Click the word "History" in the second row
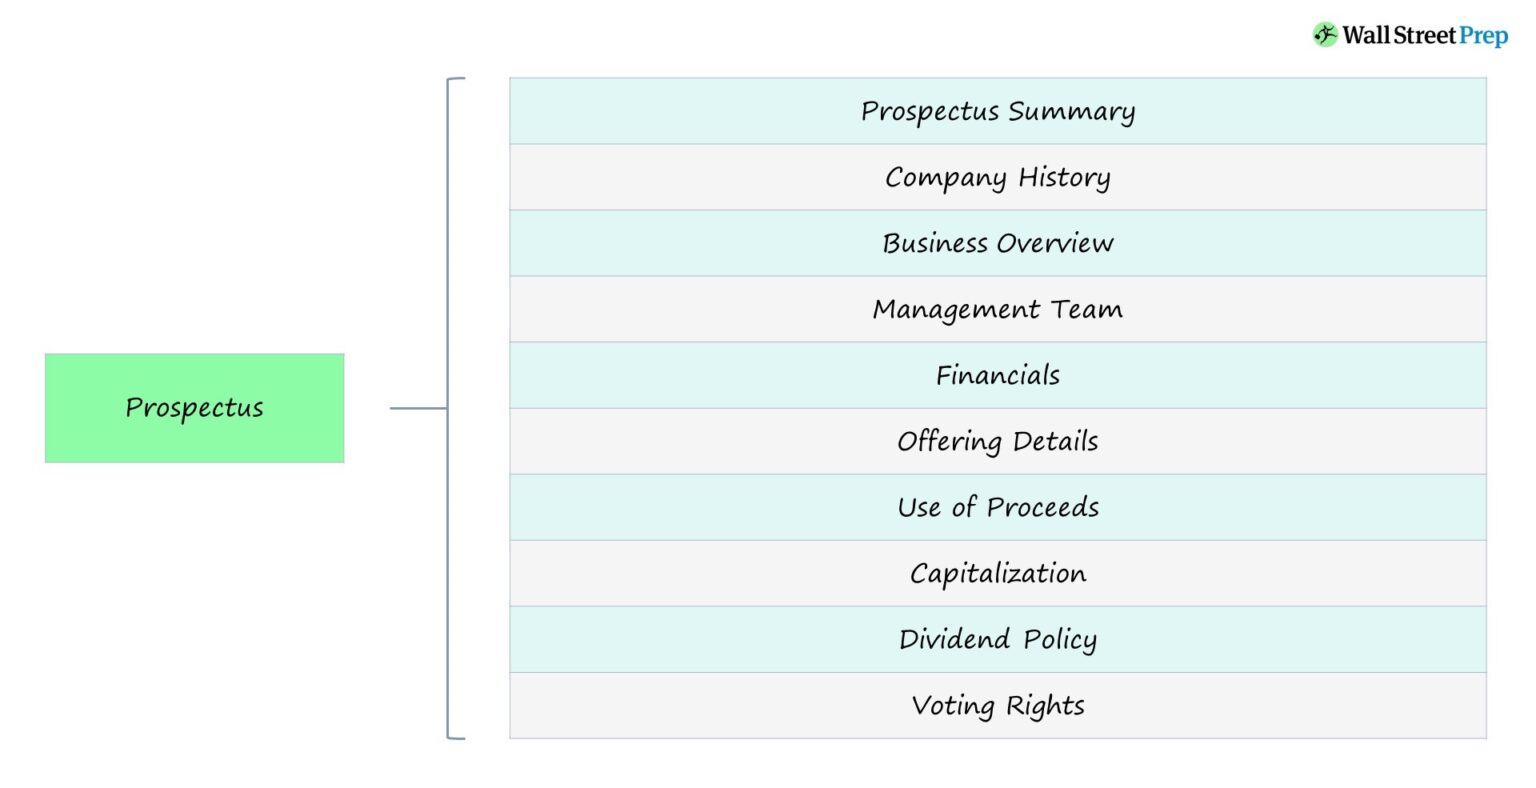Image resolution: width=1536 pixels, height=788 pixels. (1064, 177)
